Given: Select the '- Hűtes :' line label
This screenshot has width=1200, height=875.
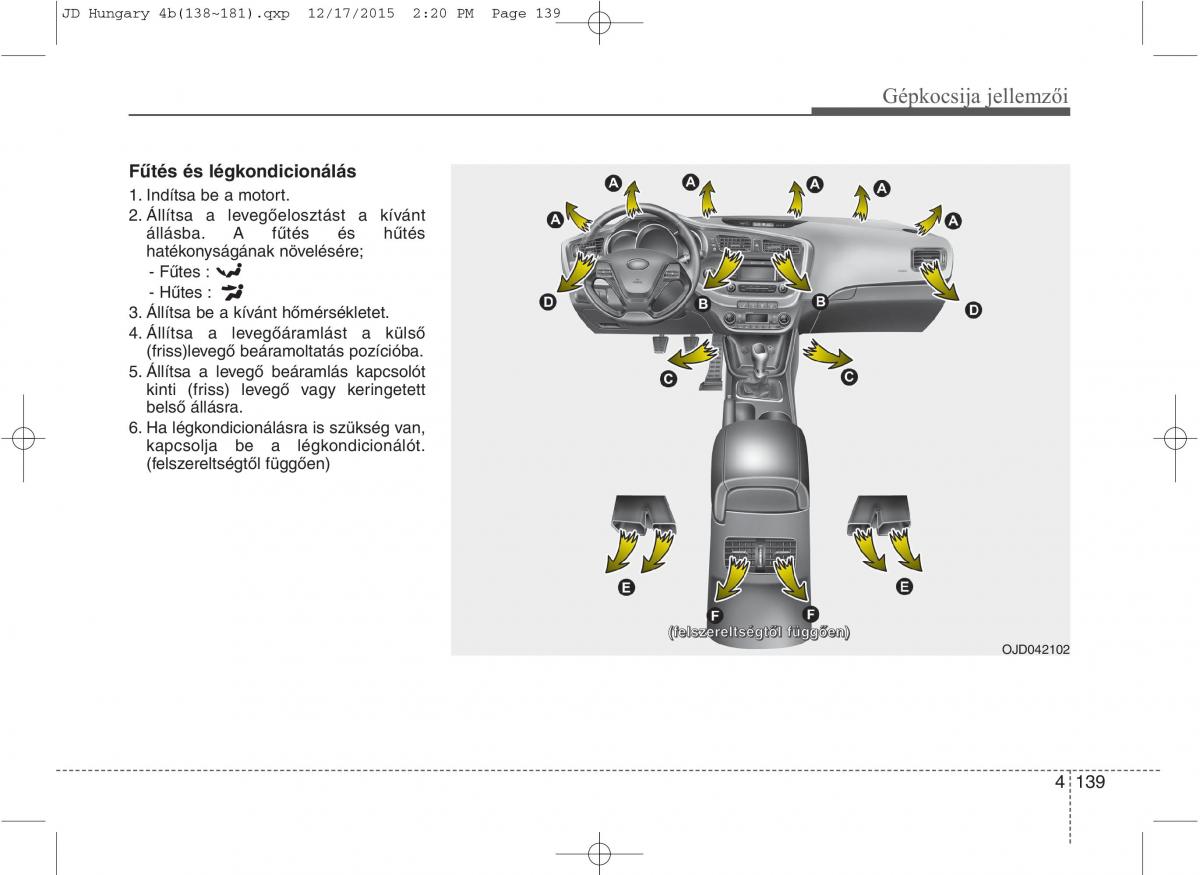Looking at the screenshot, I should [x=179, y=293].
